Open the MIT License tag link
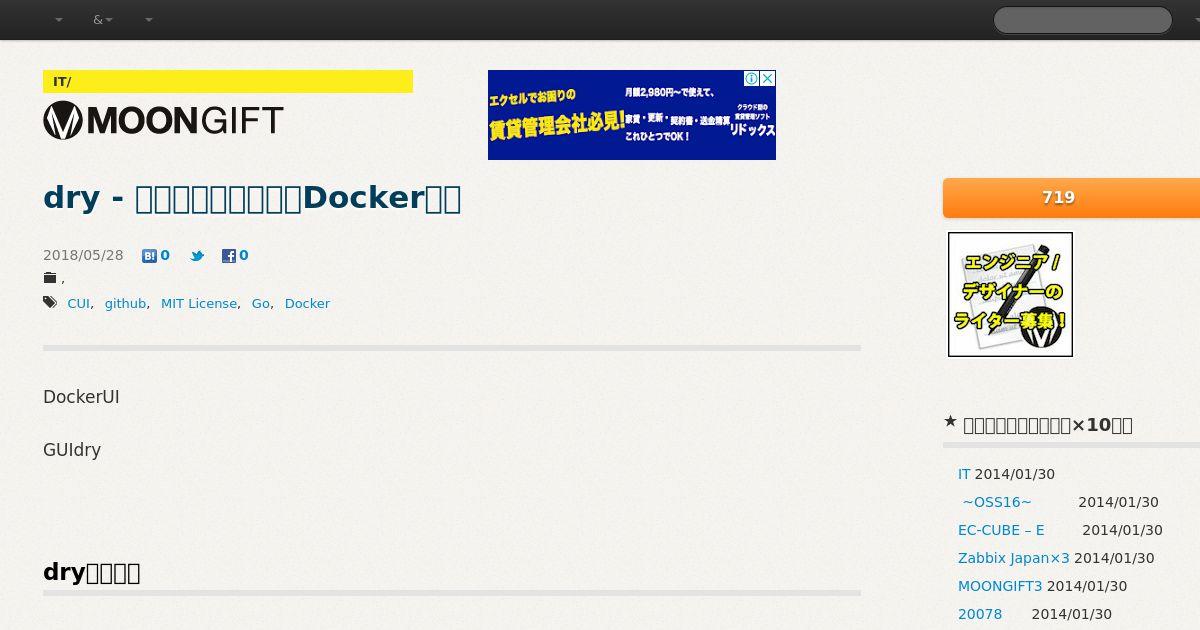Viewport: 1200px width, 630px height. (x=199, y=303)
